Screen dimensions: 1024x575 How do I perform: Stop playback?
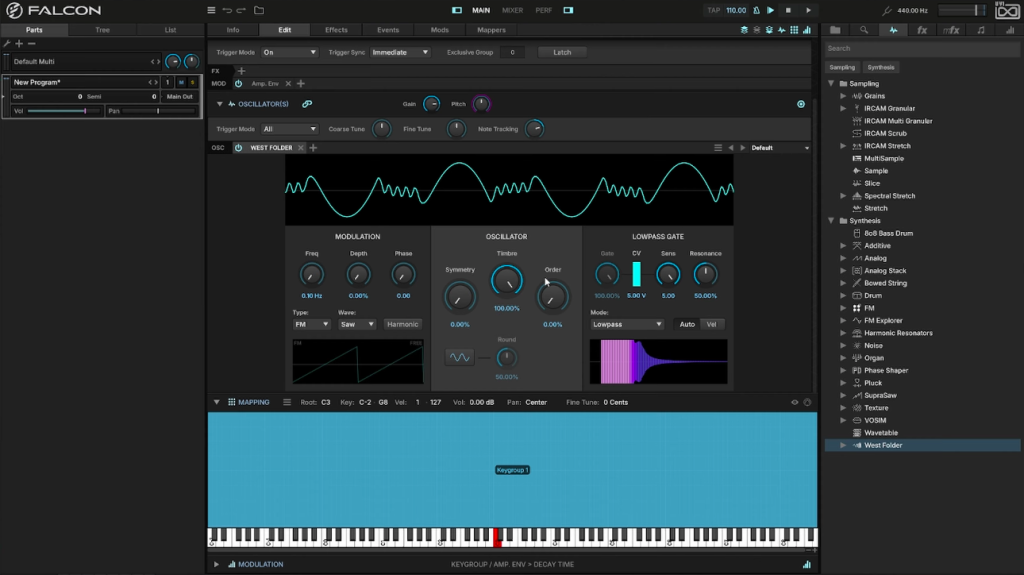(788, 10)
